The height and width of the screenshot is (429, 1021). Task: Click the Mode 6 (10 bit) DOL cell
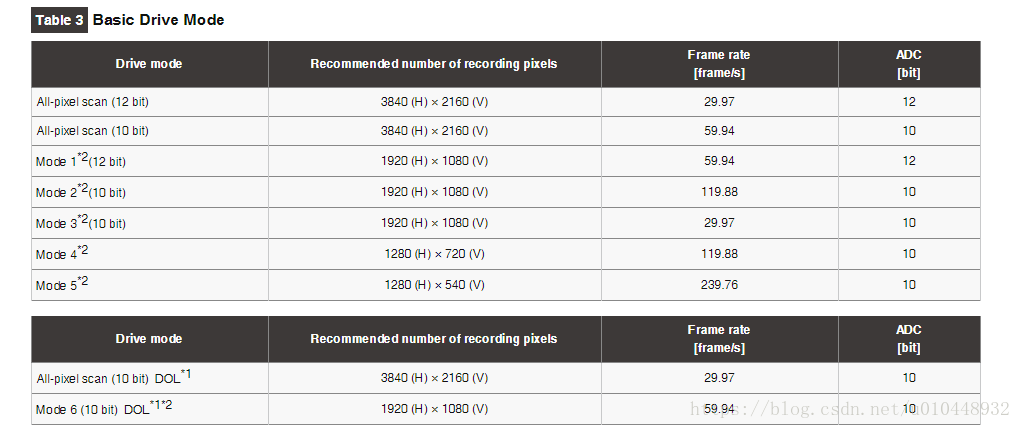[x=149, y=409]
